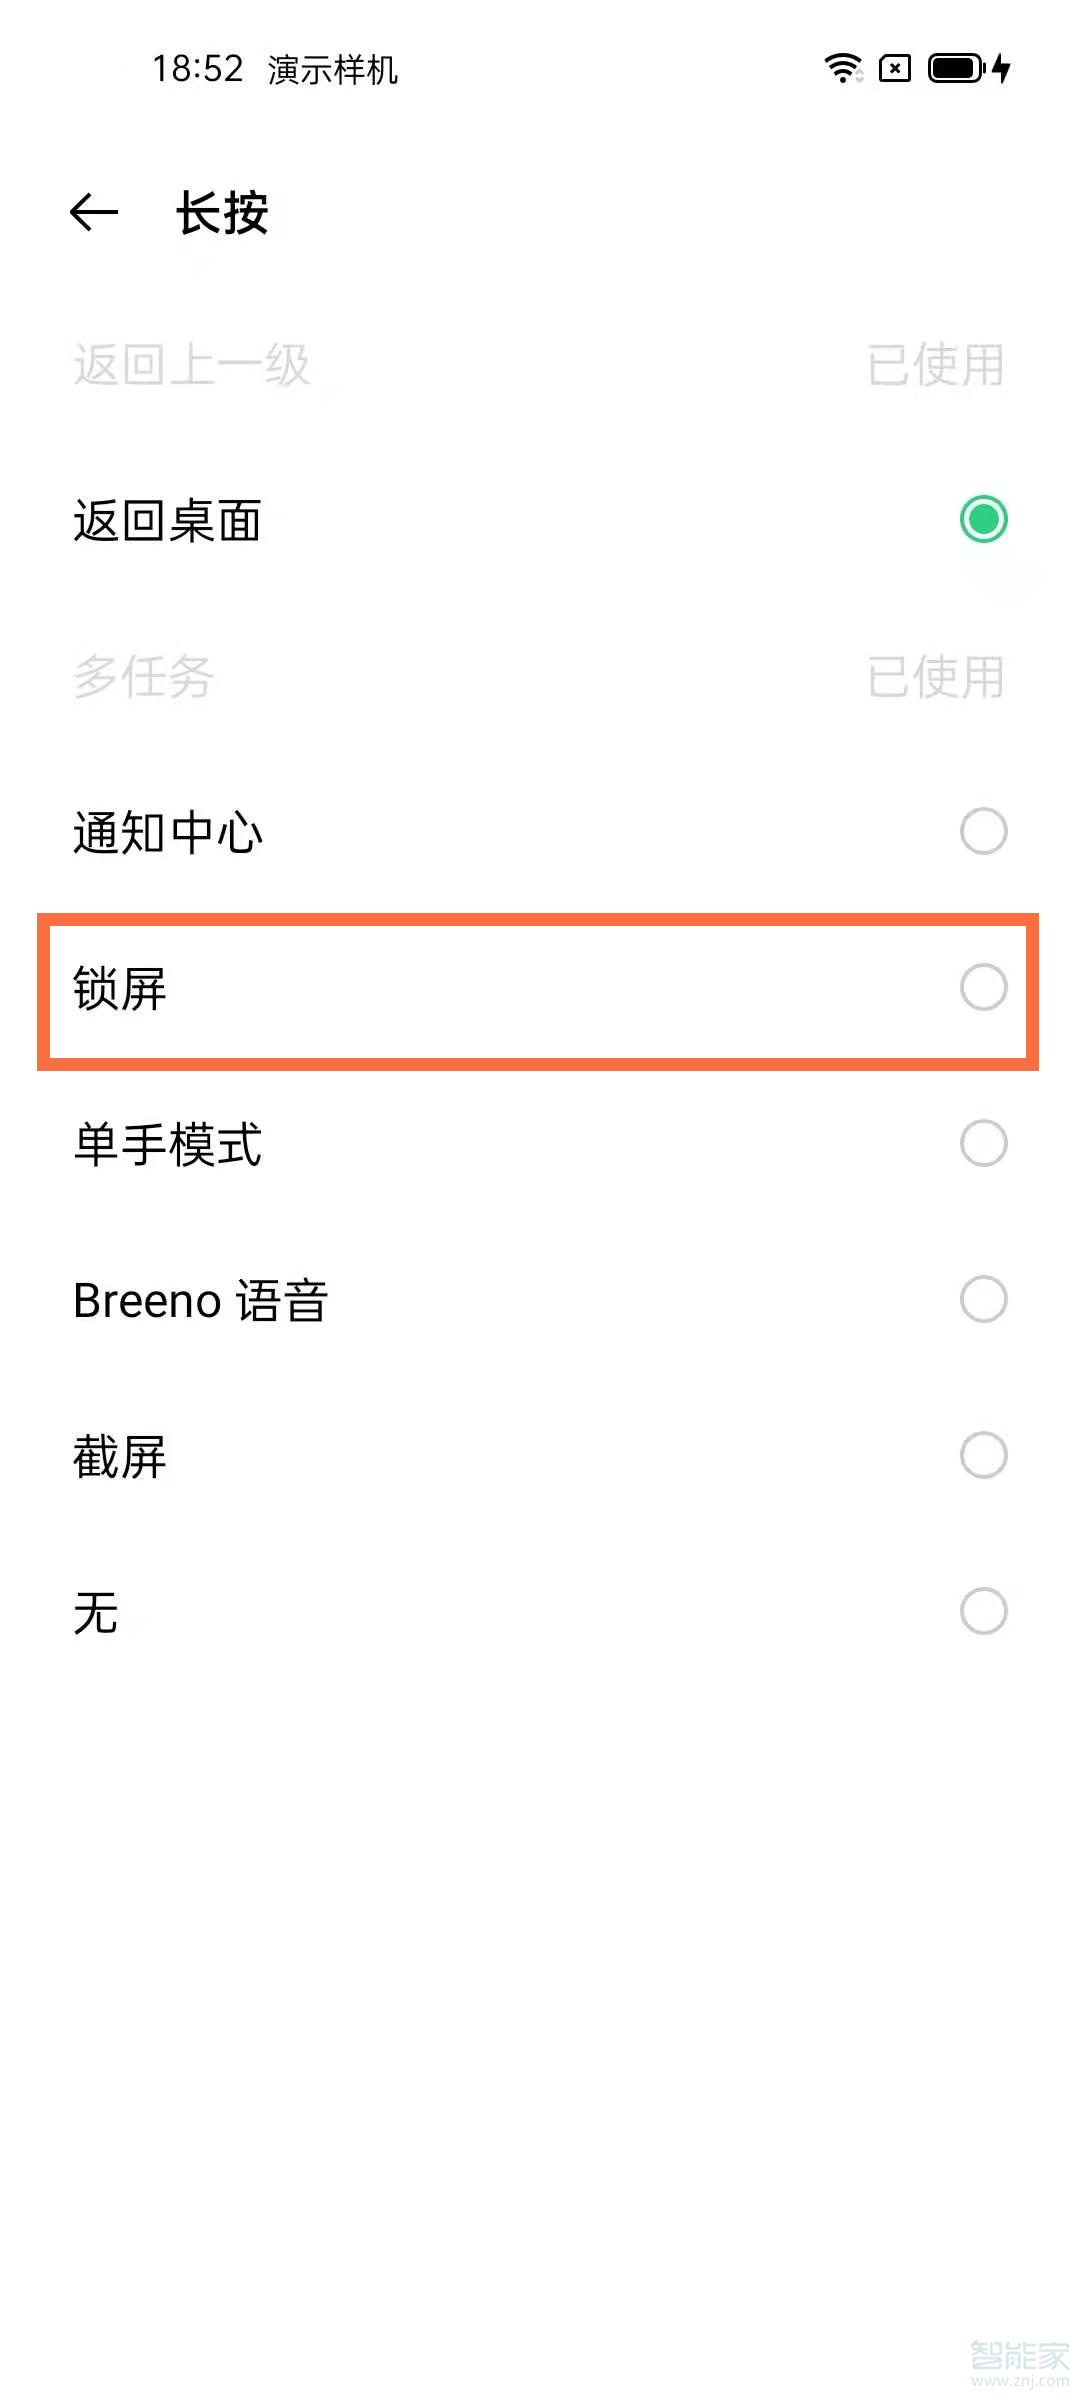Image resolution: width=1080 pixels, height=2400 pixels.
Task: Select the 返回桌面 radio button
Action: tap(983, 519)
